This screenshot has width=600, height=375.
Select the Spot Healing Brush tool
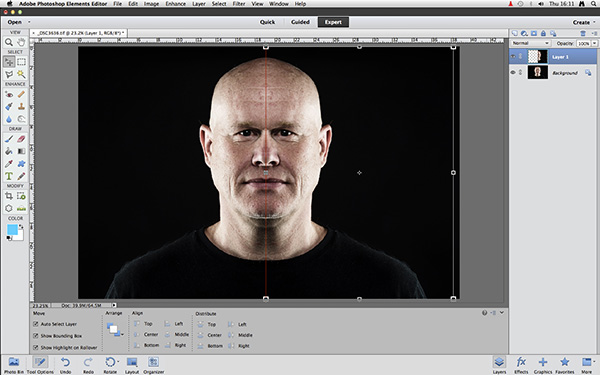pyautogui.click(x=21, y=94)
